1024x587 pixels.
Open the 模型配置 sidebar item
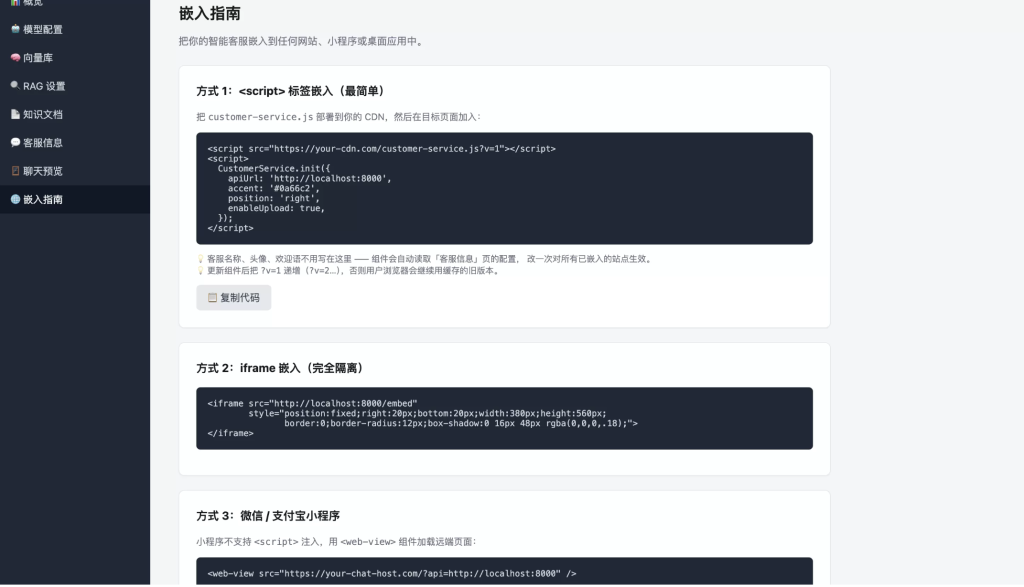(x=74, y=29)
